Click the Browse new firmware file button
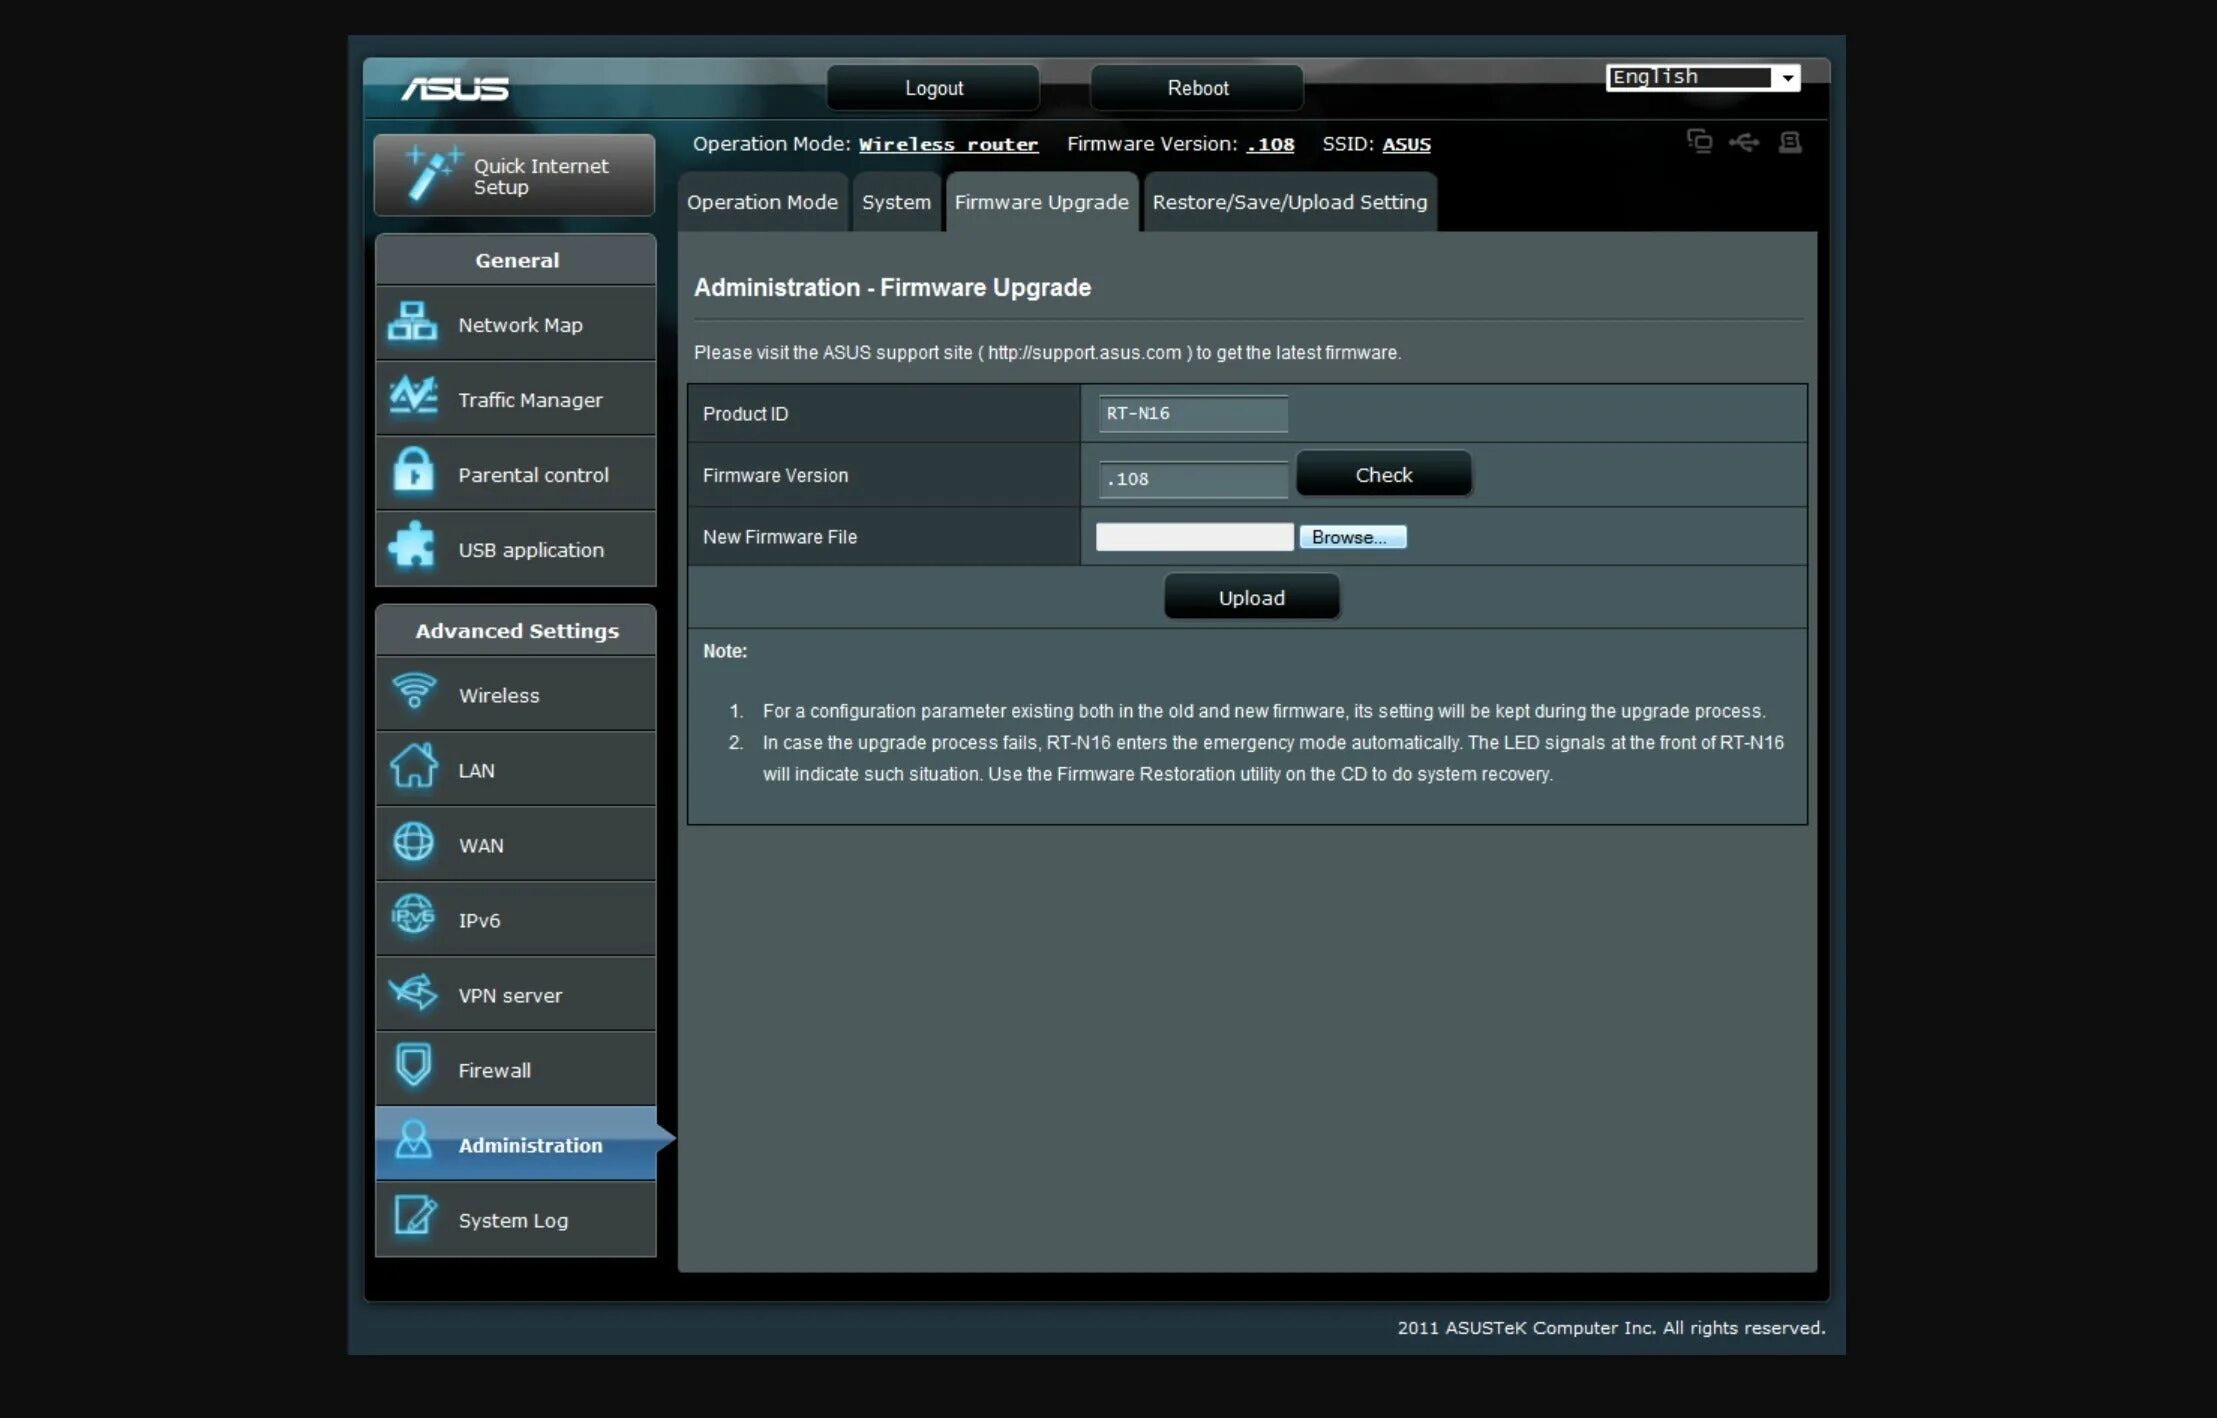 click(1352, 536)
